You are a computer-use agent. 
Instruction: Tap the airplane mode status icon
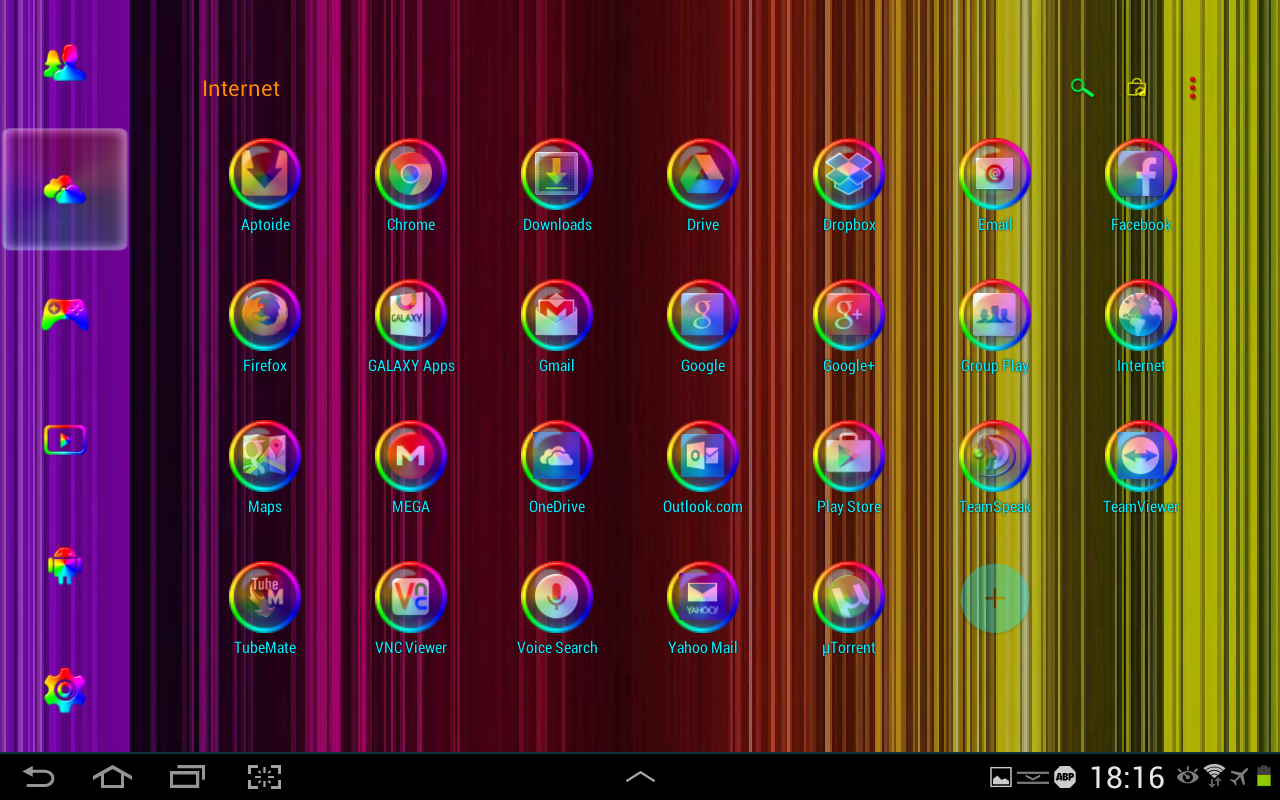click(x=1239, y=776)
